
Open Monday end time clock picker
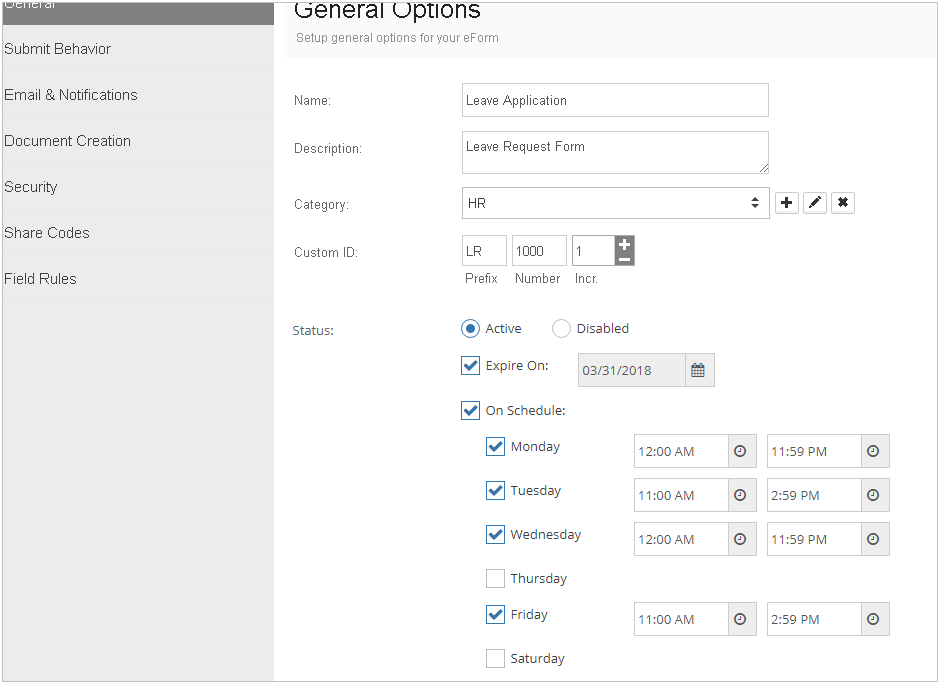pyautogui.click(x=873, y=451)
